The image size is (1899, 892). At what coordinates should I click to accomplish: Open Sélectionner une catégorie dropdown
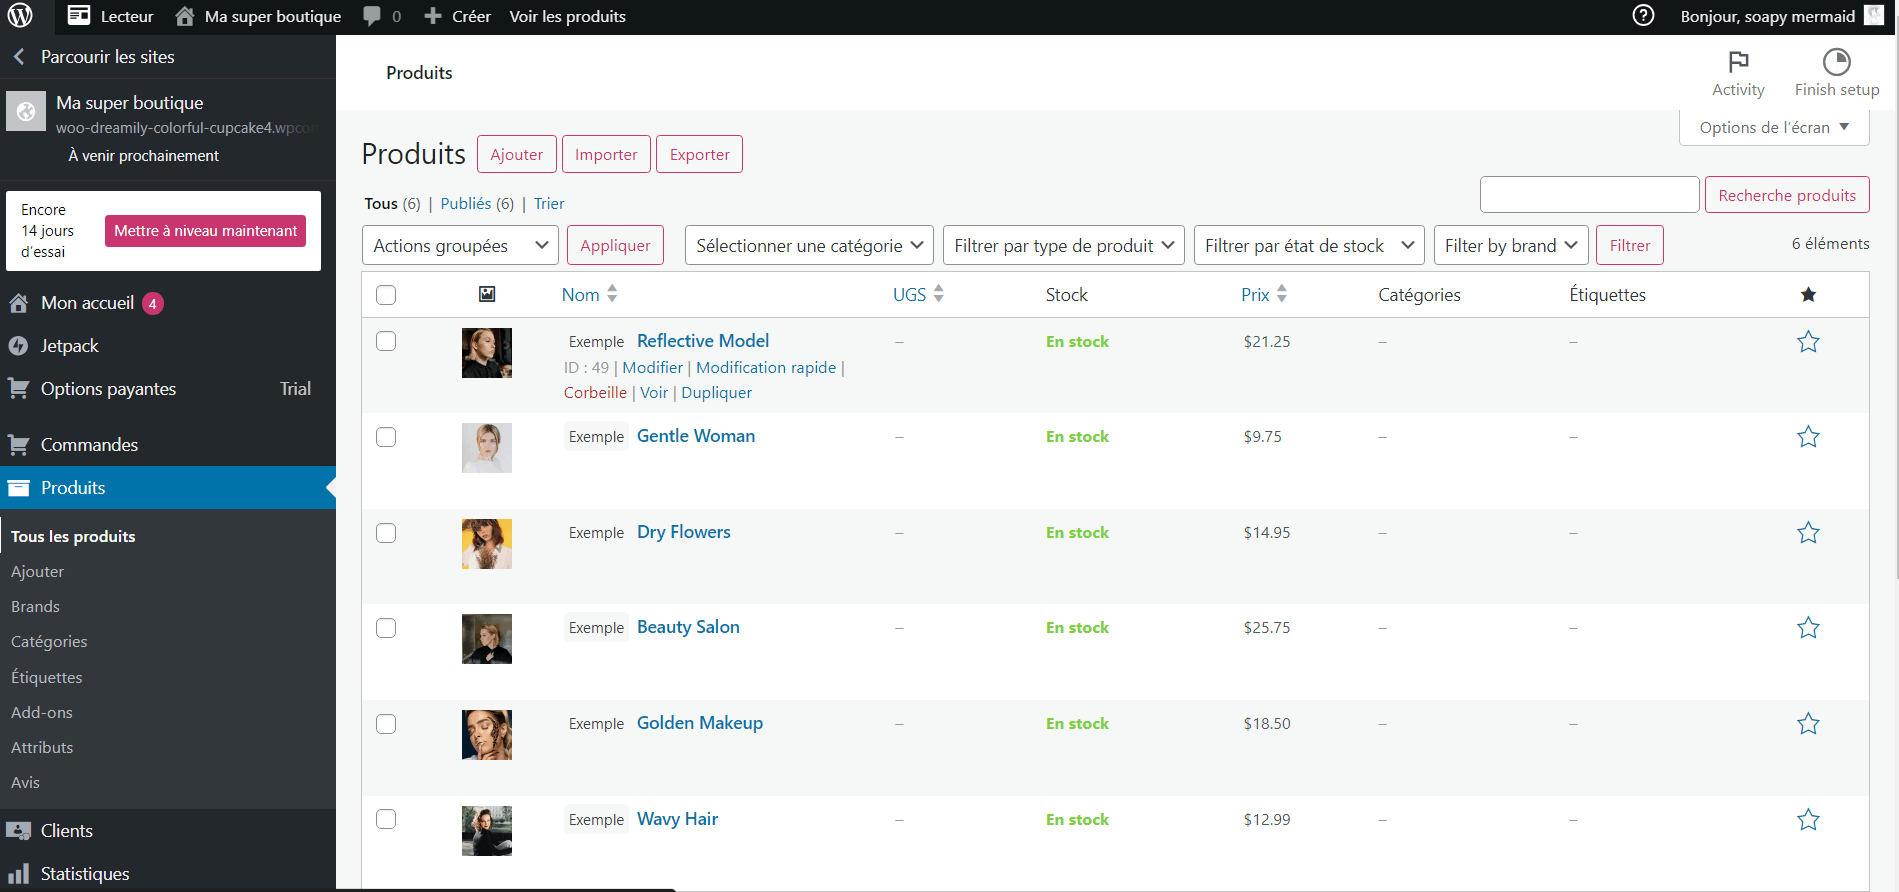[809, 245]
